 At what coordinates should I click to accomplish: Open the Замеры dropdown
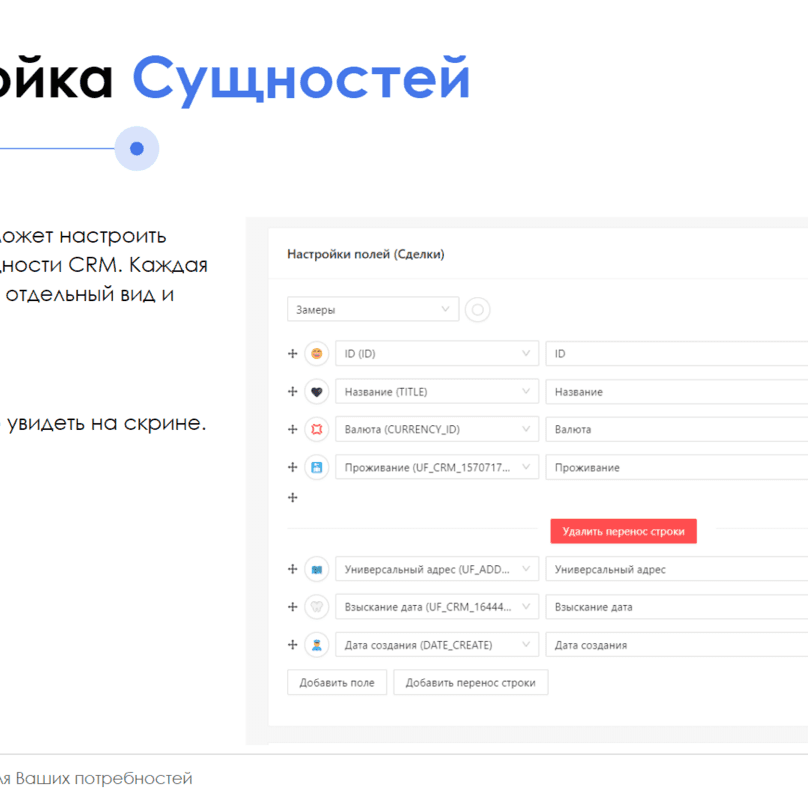(373, 309)
